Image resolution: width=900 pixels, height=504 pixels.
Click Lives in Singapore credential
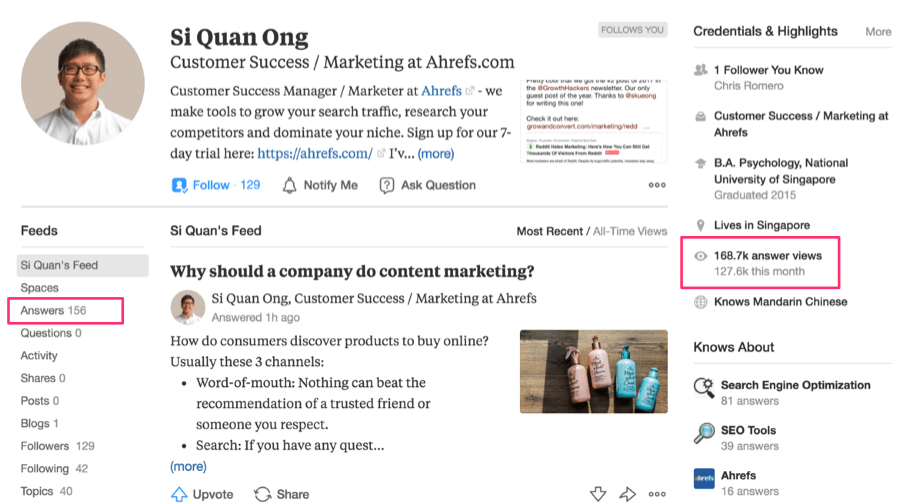[762, 225]
